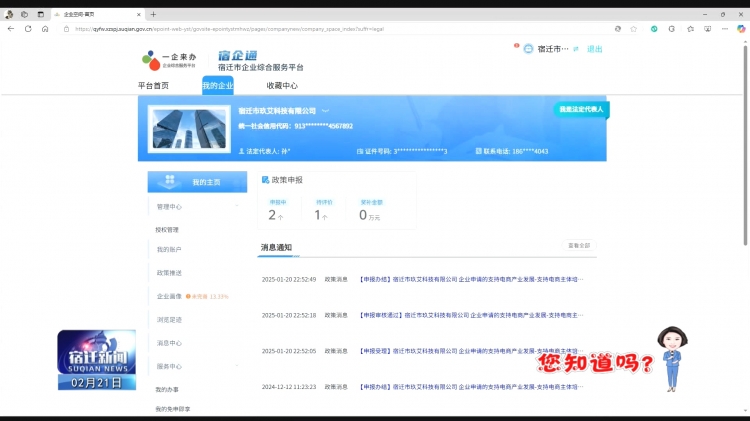Select the 我的企业 tab
This screenshot has height=421, width=750.
tap(218, 85)
